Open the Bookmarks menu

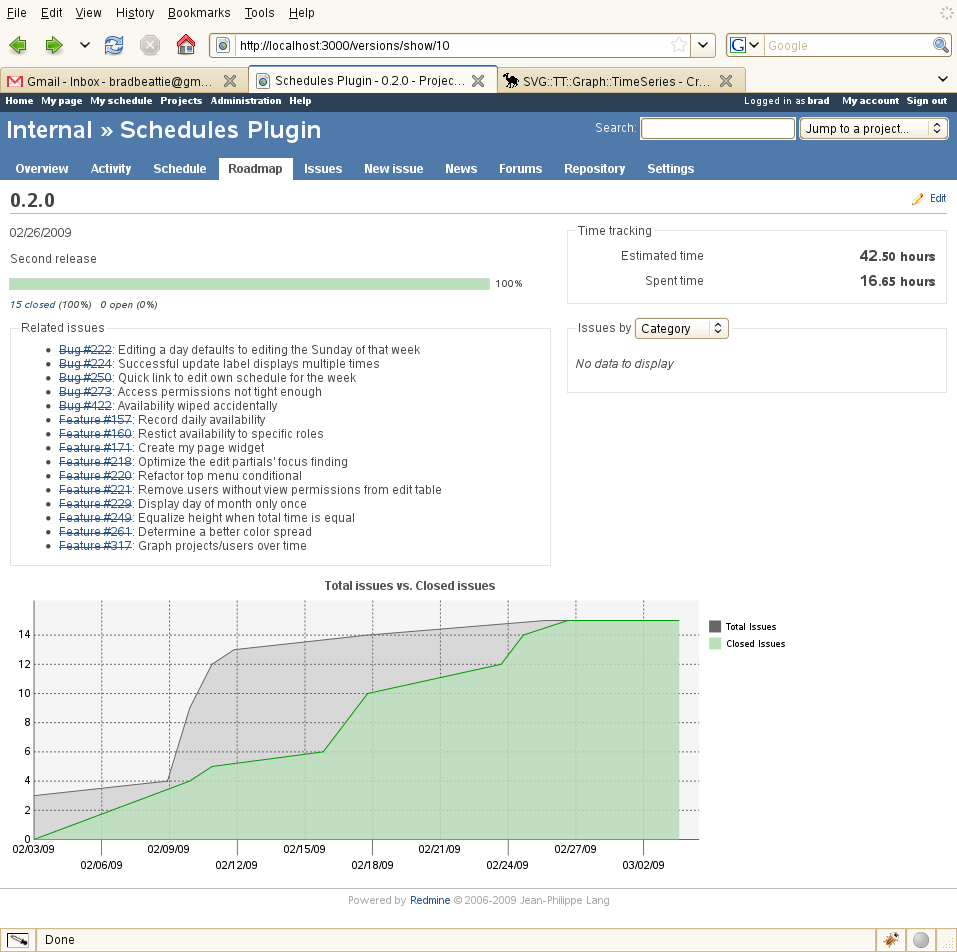(x=199, y=13)
